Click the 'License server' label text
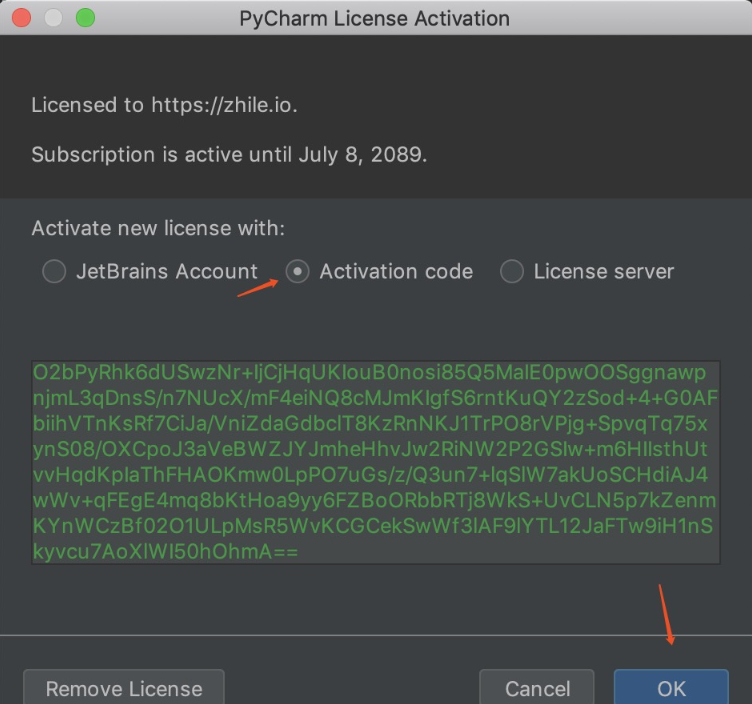Image resolution: width=752 pixels, height=704 pixels. tap(604, 271)
